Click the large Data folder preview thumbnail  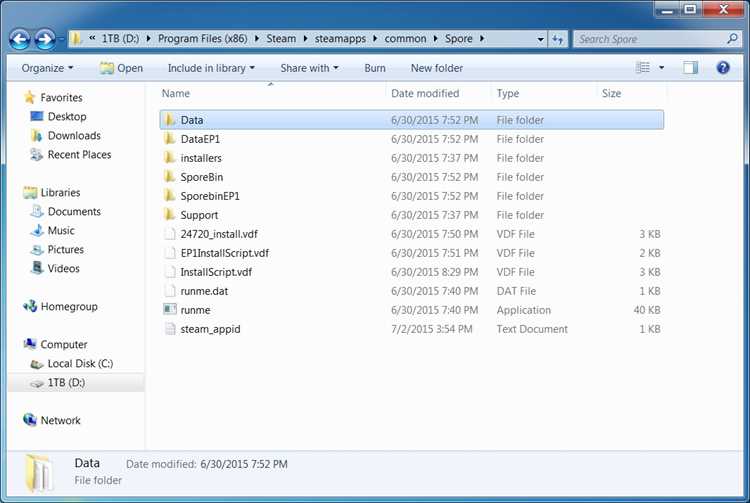pos(39,473)
